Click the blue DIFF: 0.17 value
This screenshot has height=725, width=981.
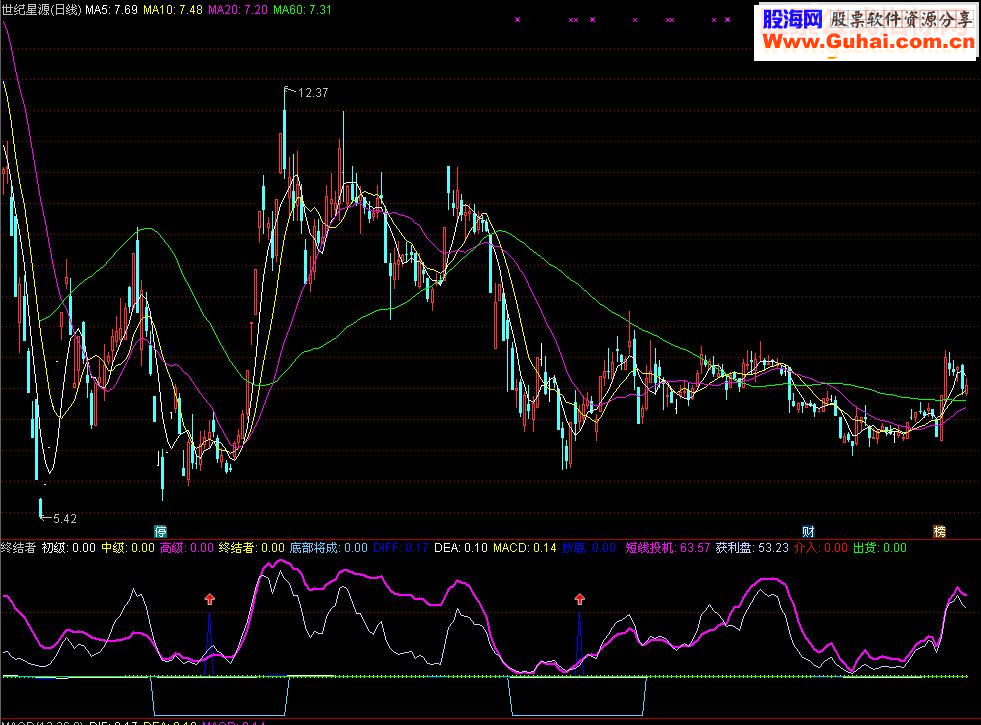point(400,548)
